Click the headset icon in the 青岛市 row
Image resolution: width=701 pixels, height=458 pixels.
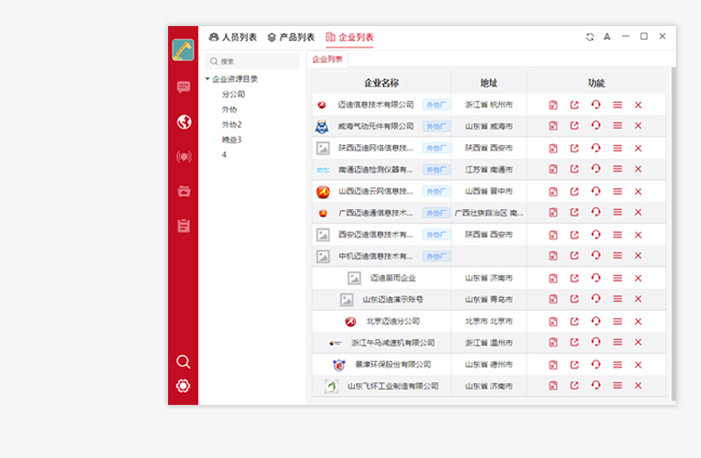point(595,298)
